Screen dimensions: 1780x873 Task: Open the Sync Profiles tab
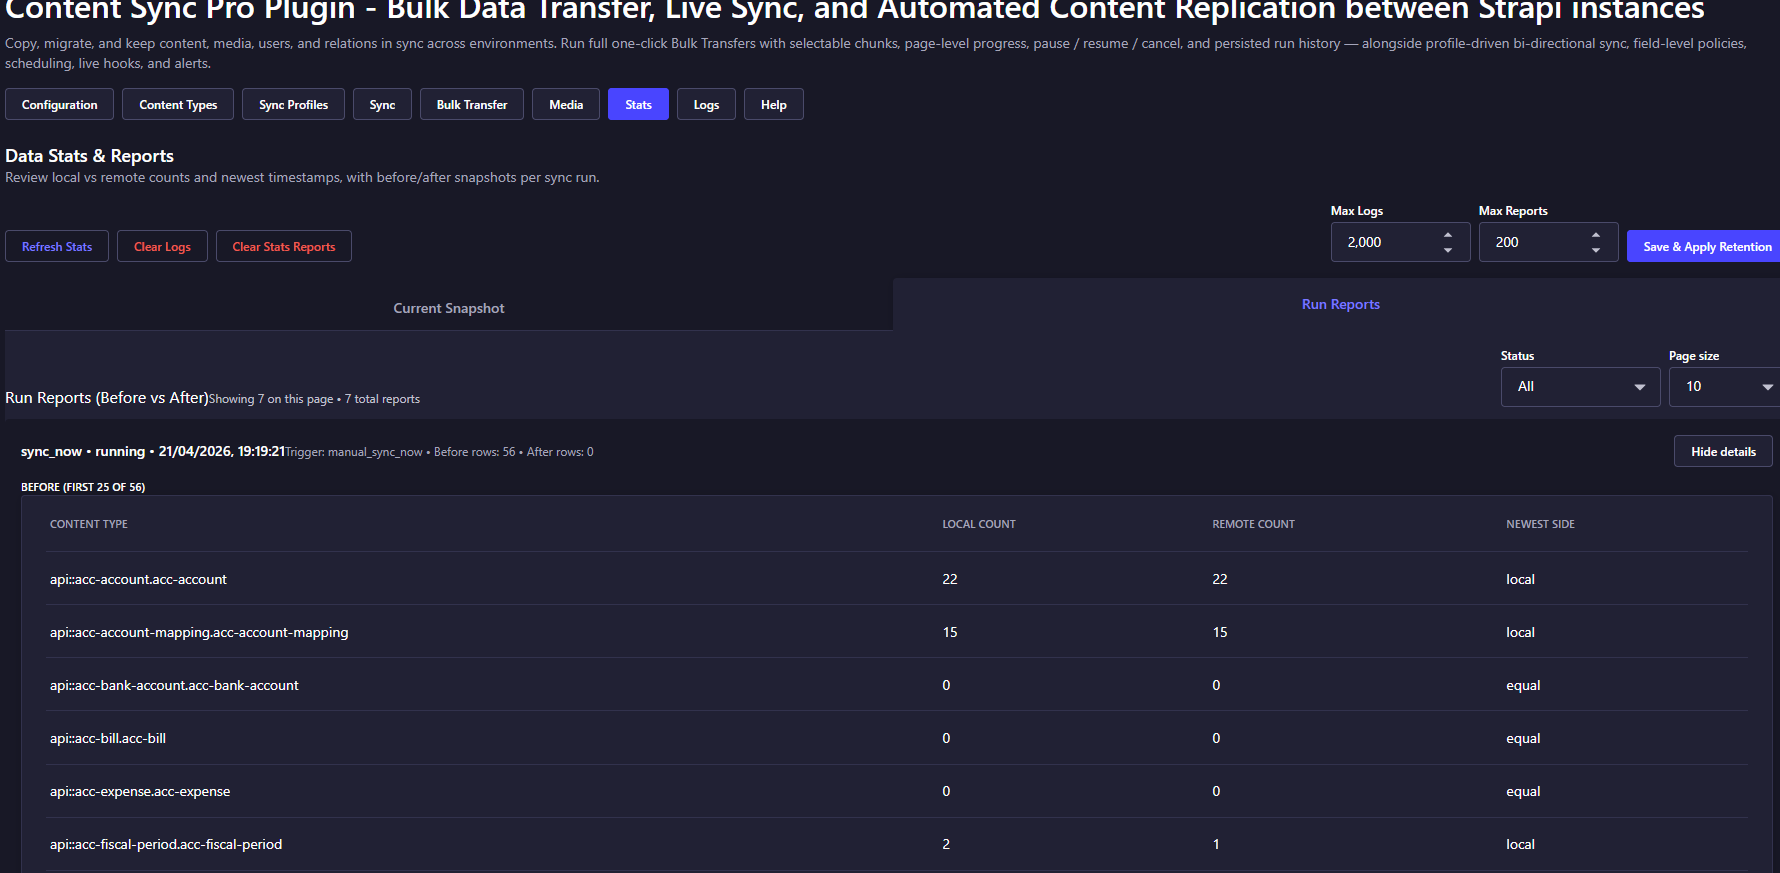point(293,104)
